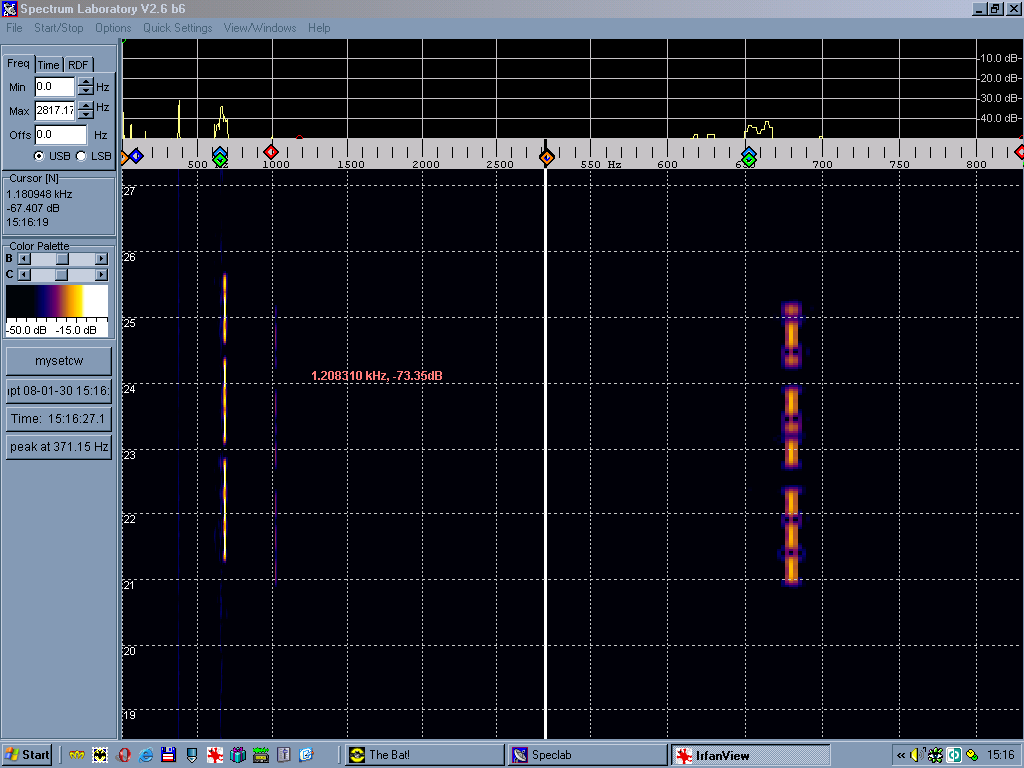
Task: Select the orange diamond marker at scale's left edge
Action: [124, 157]
